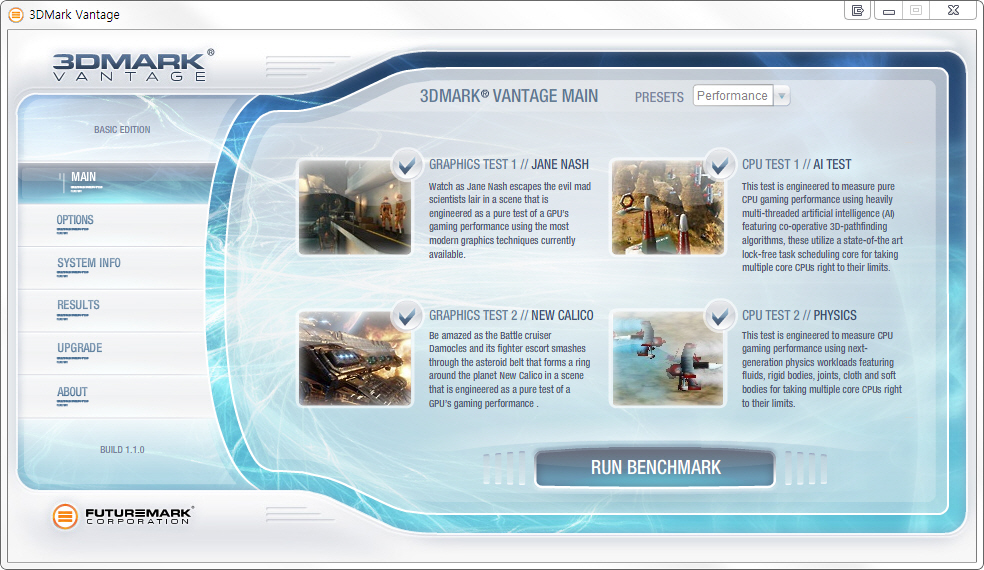Click the Performance preset combo box field

(733, 96)
